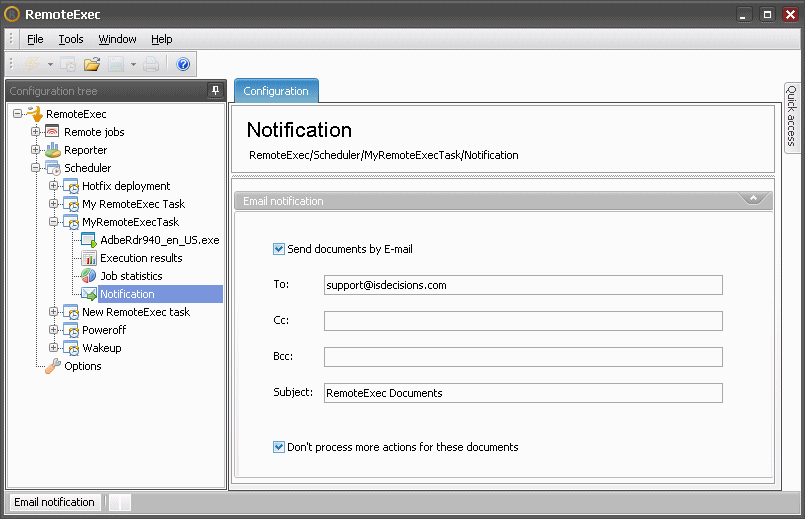Click the Wakeup task icon

point(71,348)
